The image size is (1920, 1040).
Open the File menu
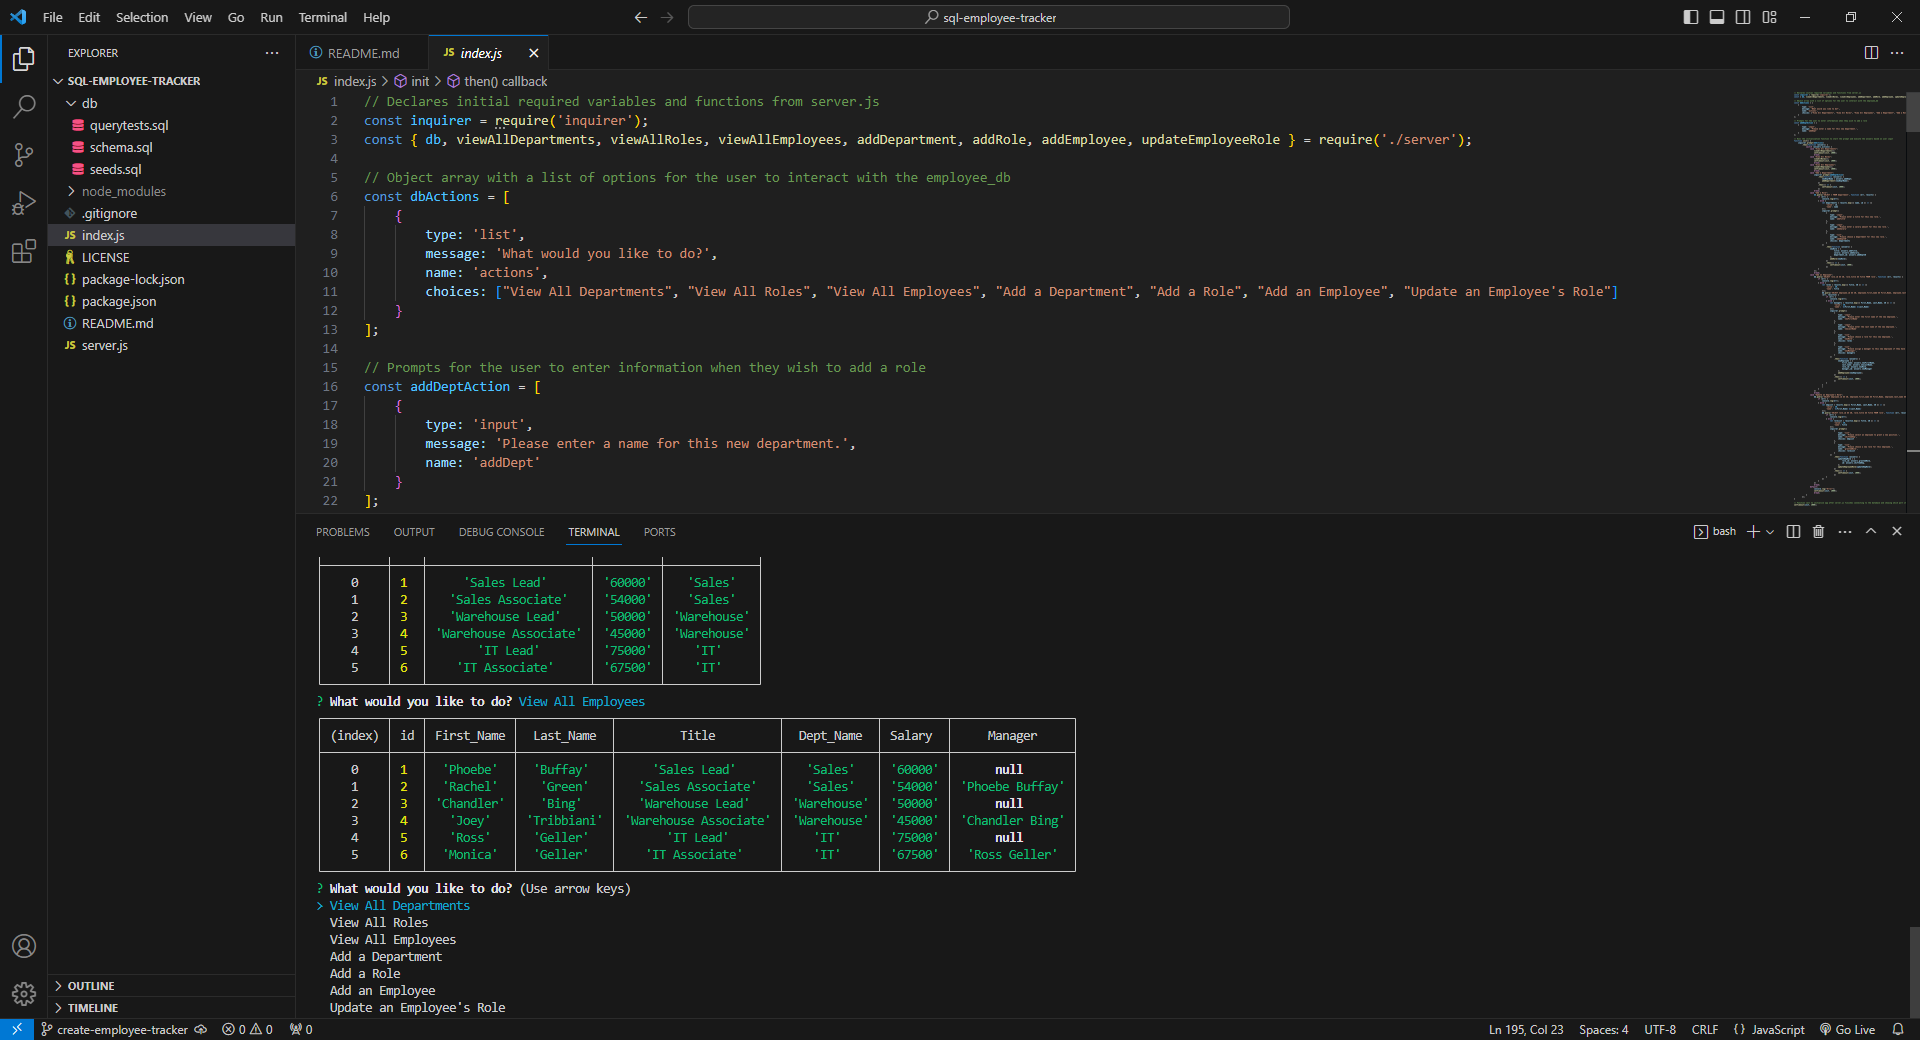coord(53,17)
